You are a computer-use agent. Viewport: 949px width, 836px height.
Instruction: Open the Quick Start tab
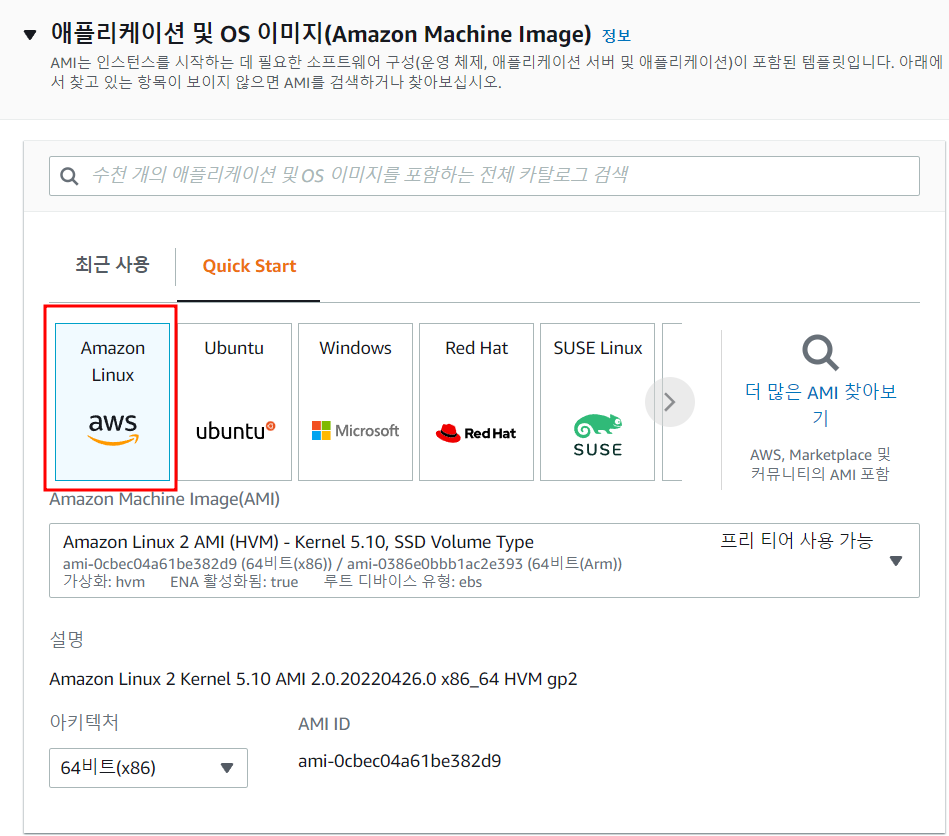coord(249,266)
